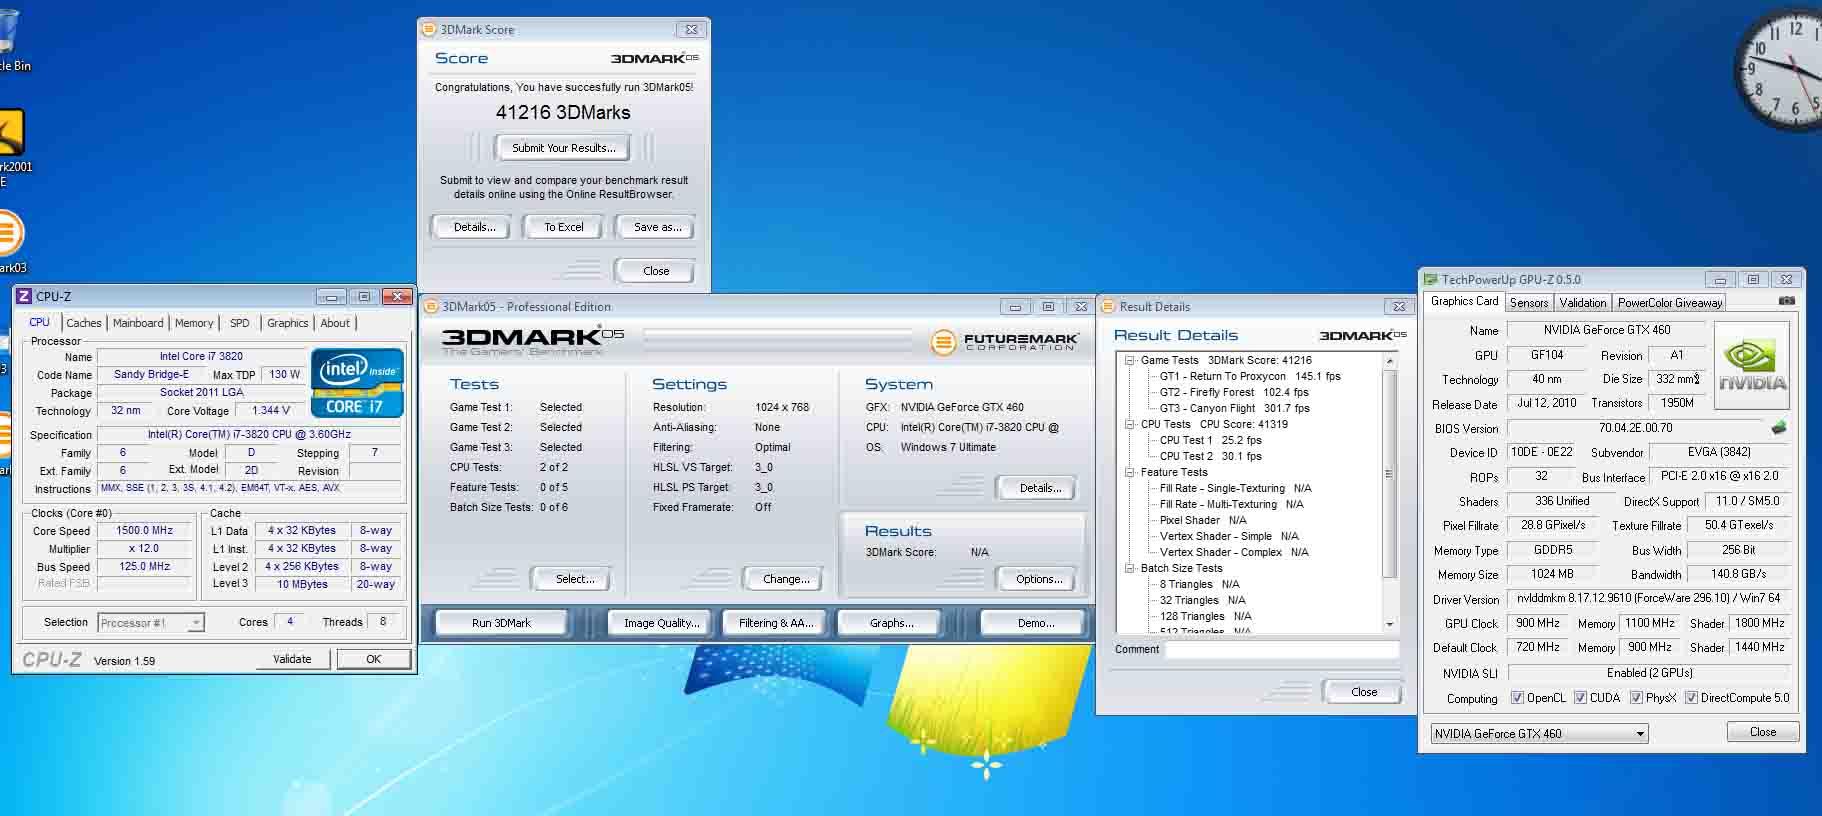Open the Recycle Bin desktop icon
Image resolution: width=1822 pixels, height=816 pixels.
pos(10,40)
